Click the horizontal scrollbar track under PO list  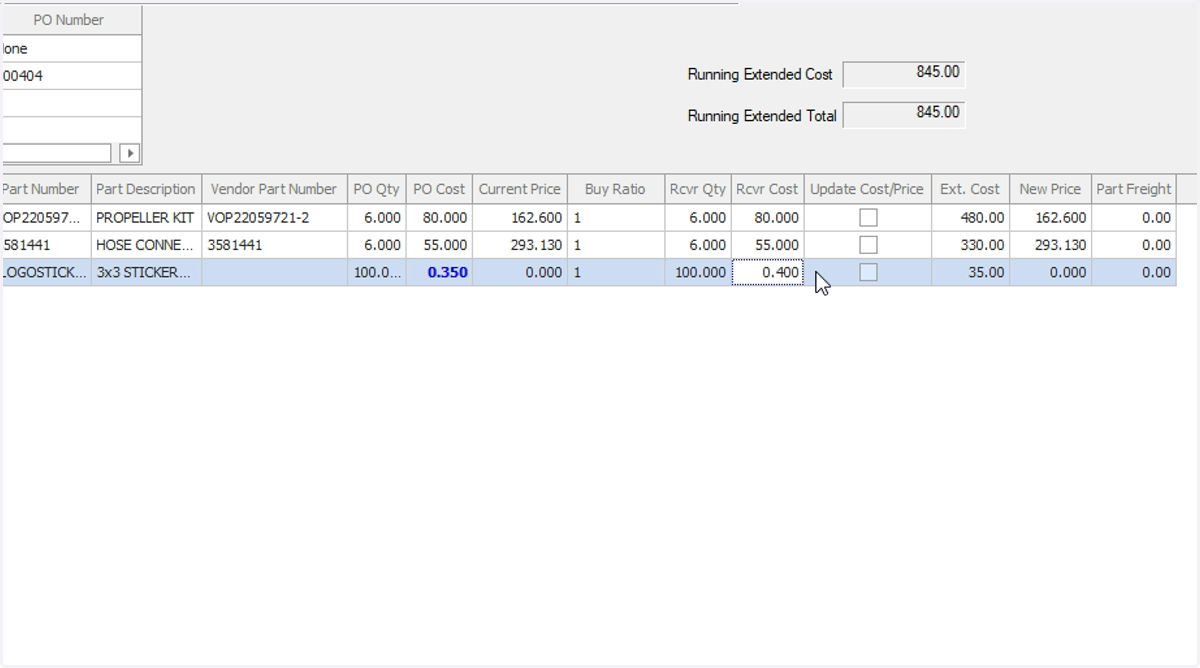[x=56, y=153]
